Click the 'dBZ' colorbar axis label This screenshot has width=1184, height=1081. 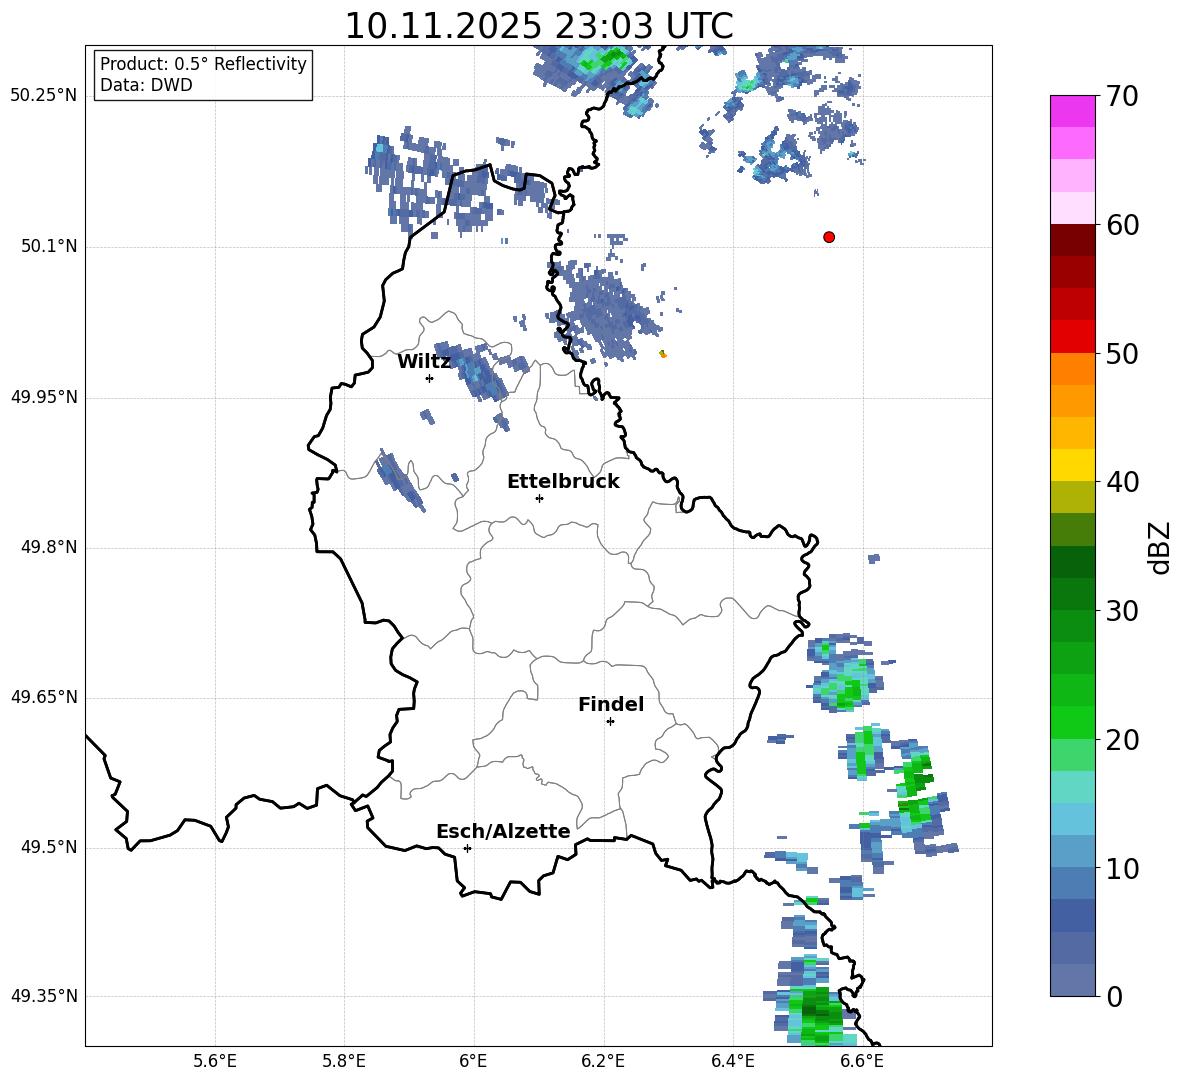coord(1159,547)
